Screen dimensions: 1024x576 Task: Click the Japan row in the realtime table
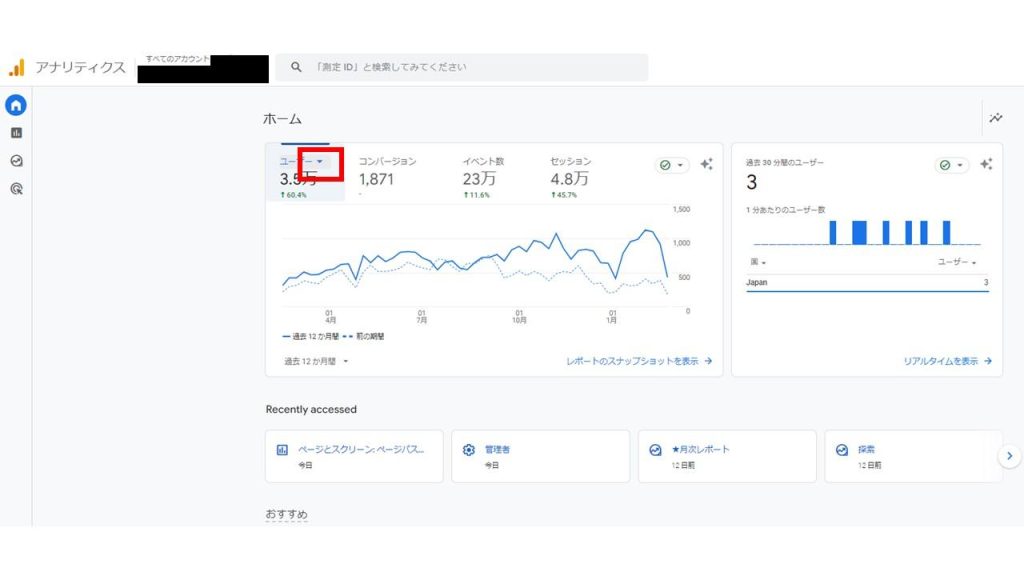867,283
